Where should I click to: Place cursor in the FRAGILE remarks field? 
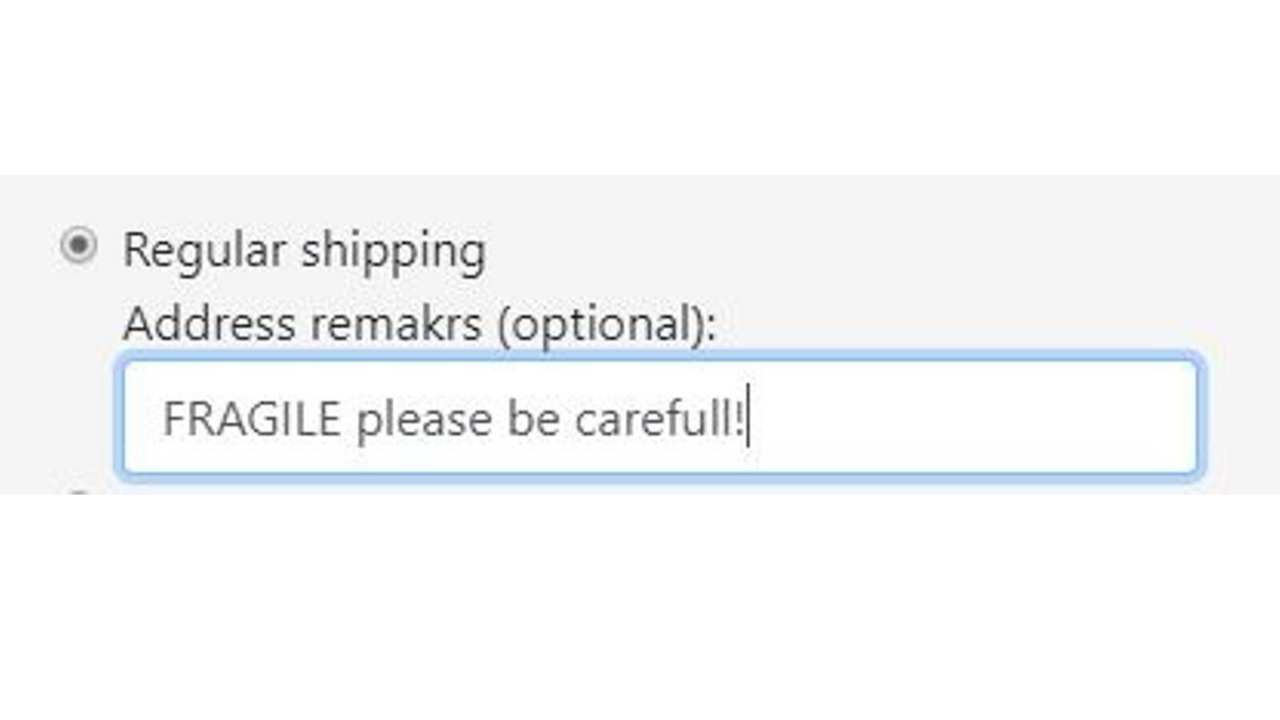point(660,418)
